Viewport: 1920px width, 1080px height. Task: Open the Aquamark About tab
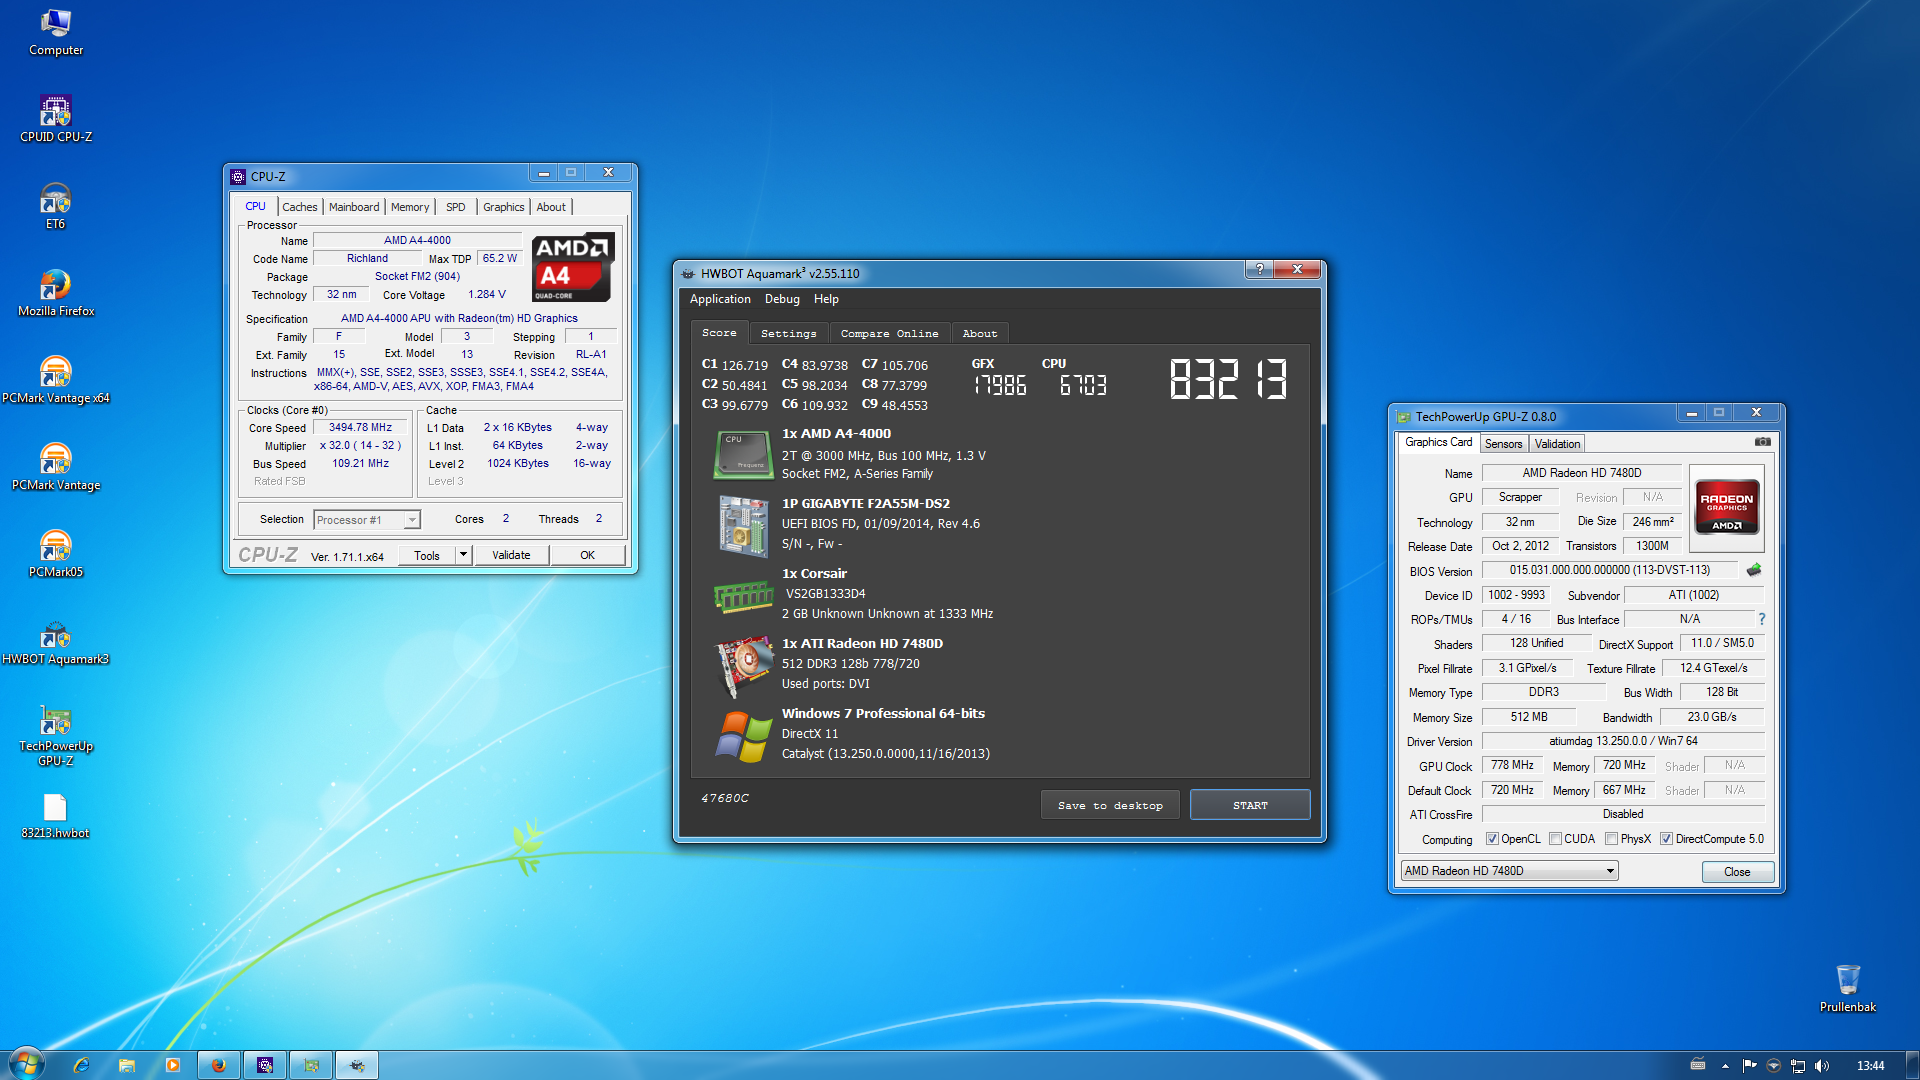coord(980,334)
